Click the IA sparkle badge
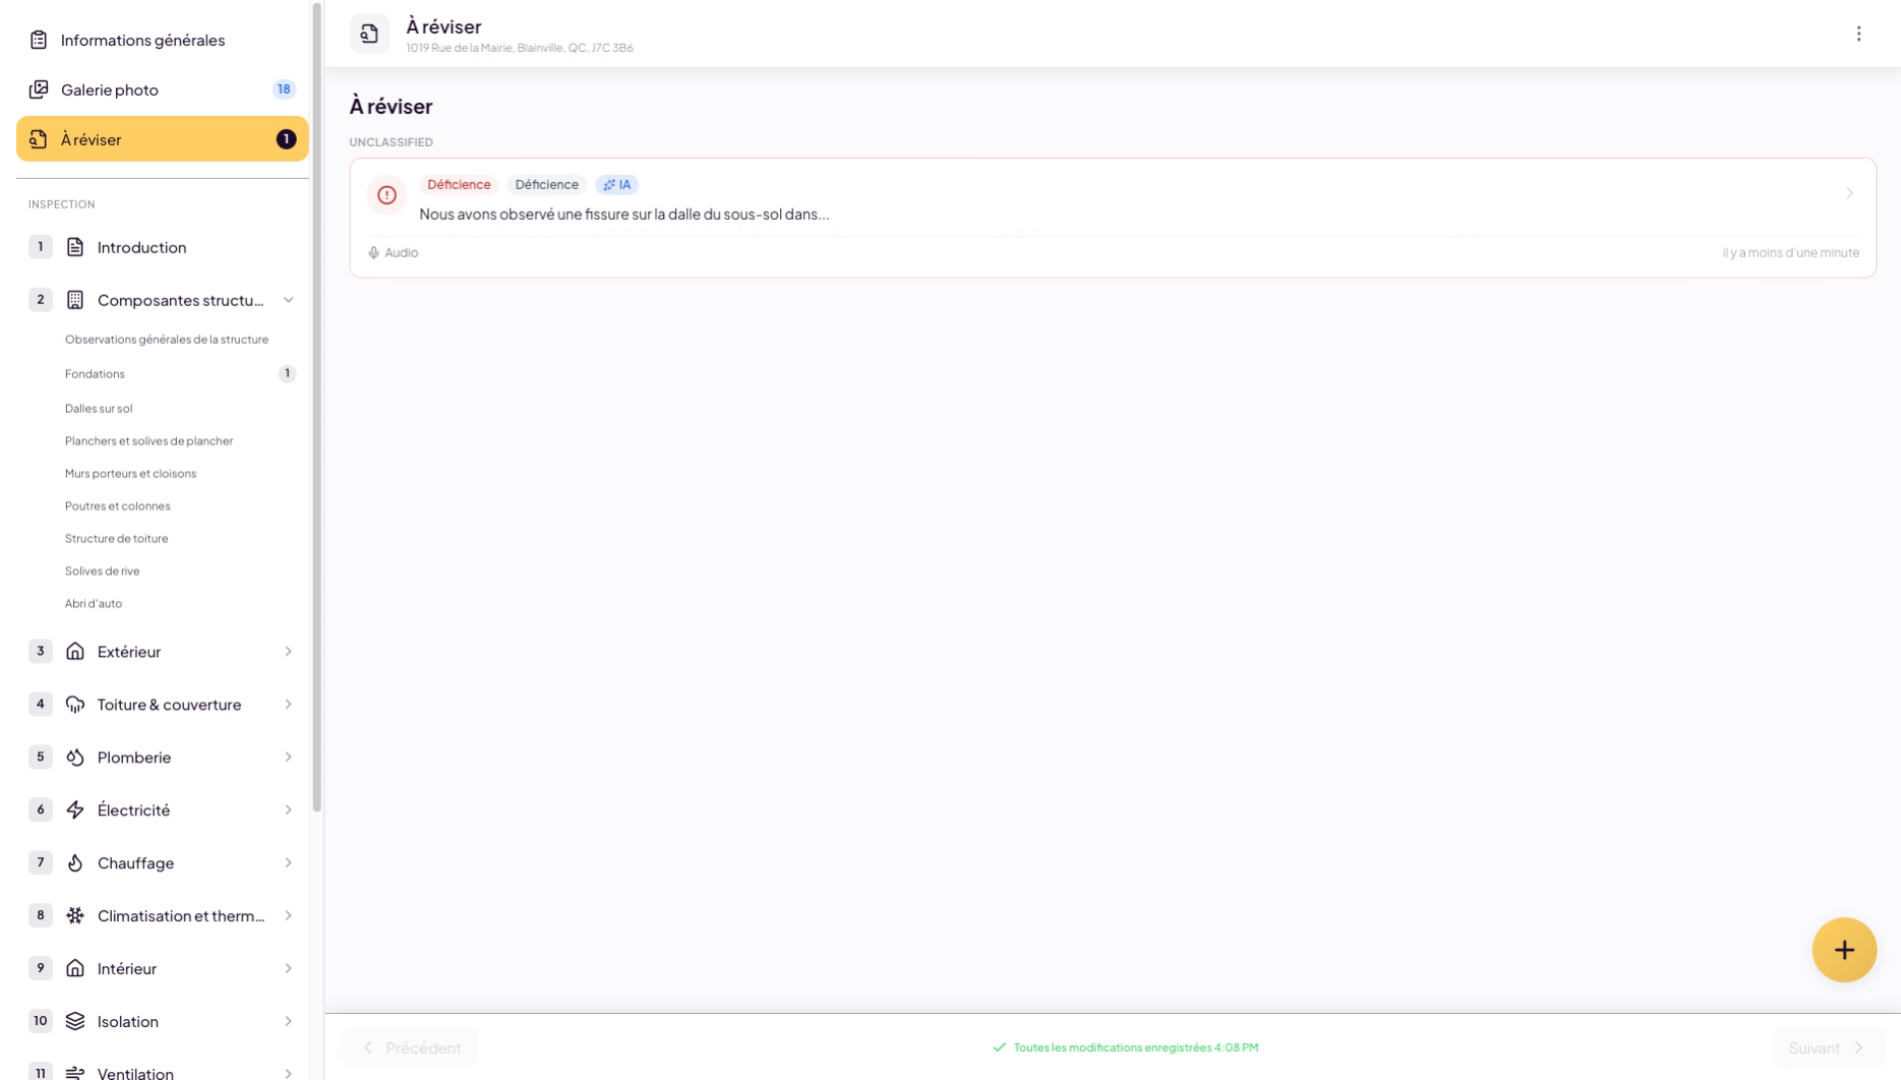The image size is (1901, 1080). [617, 185]
